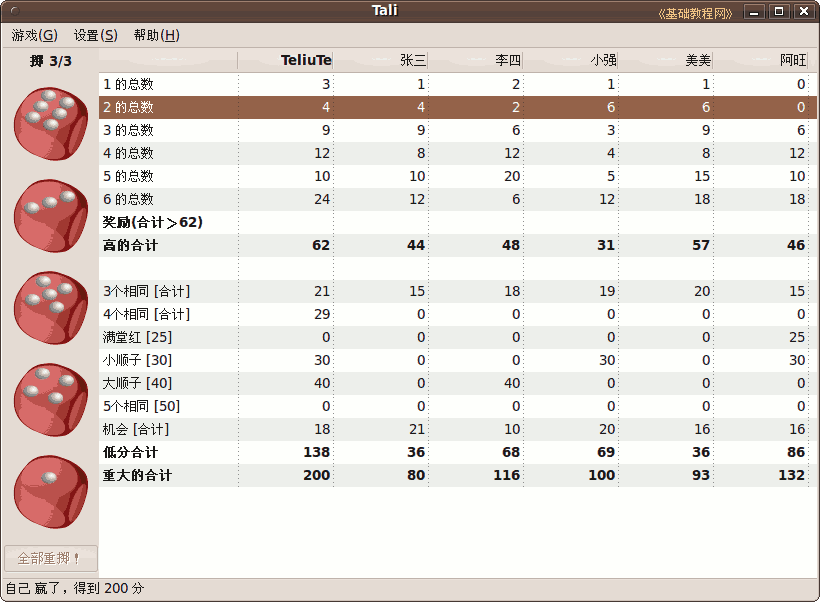Select the die showing three pips

click(x=51, y=215)
